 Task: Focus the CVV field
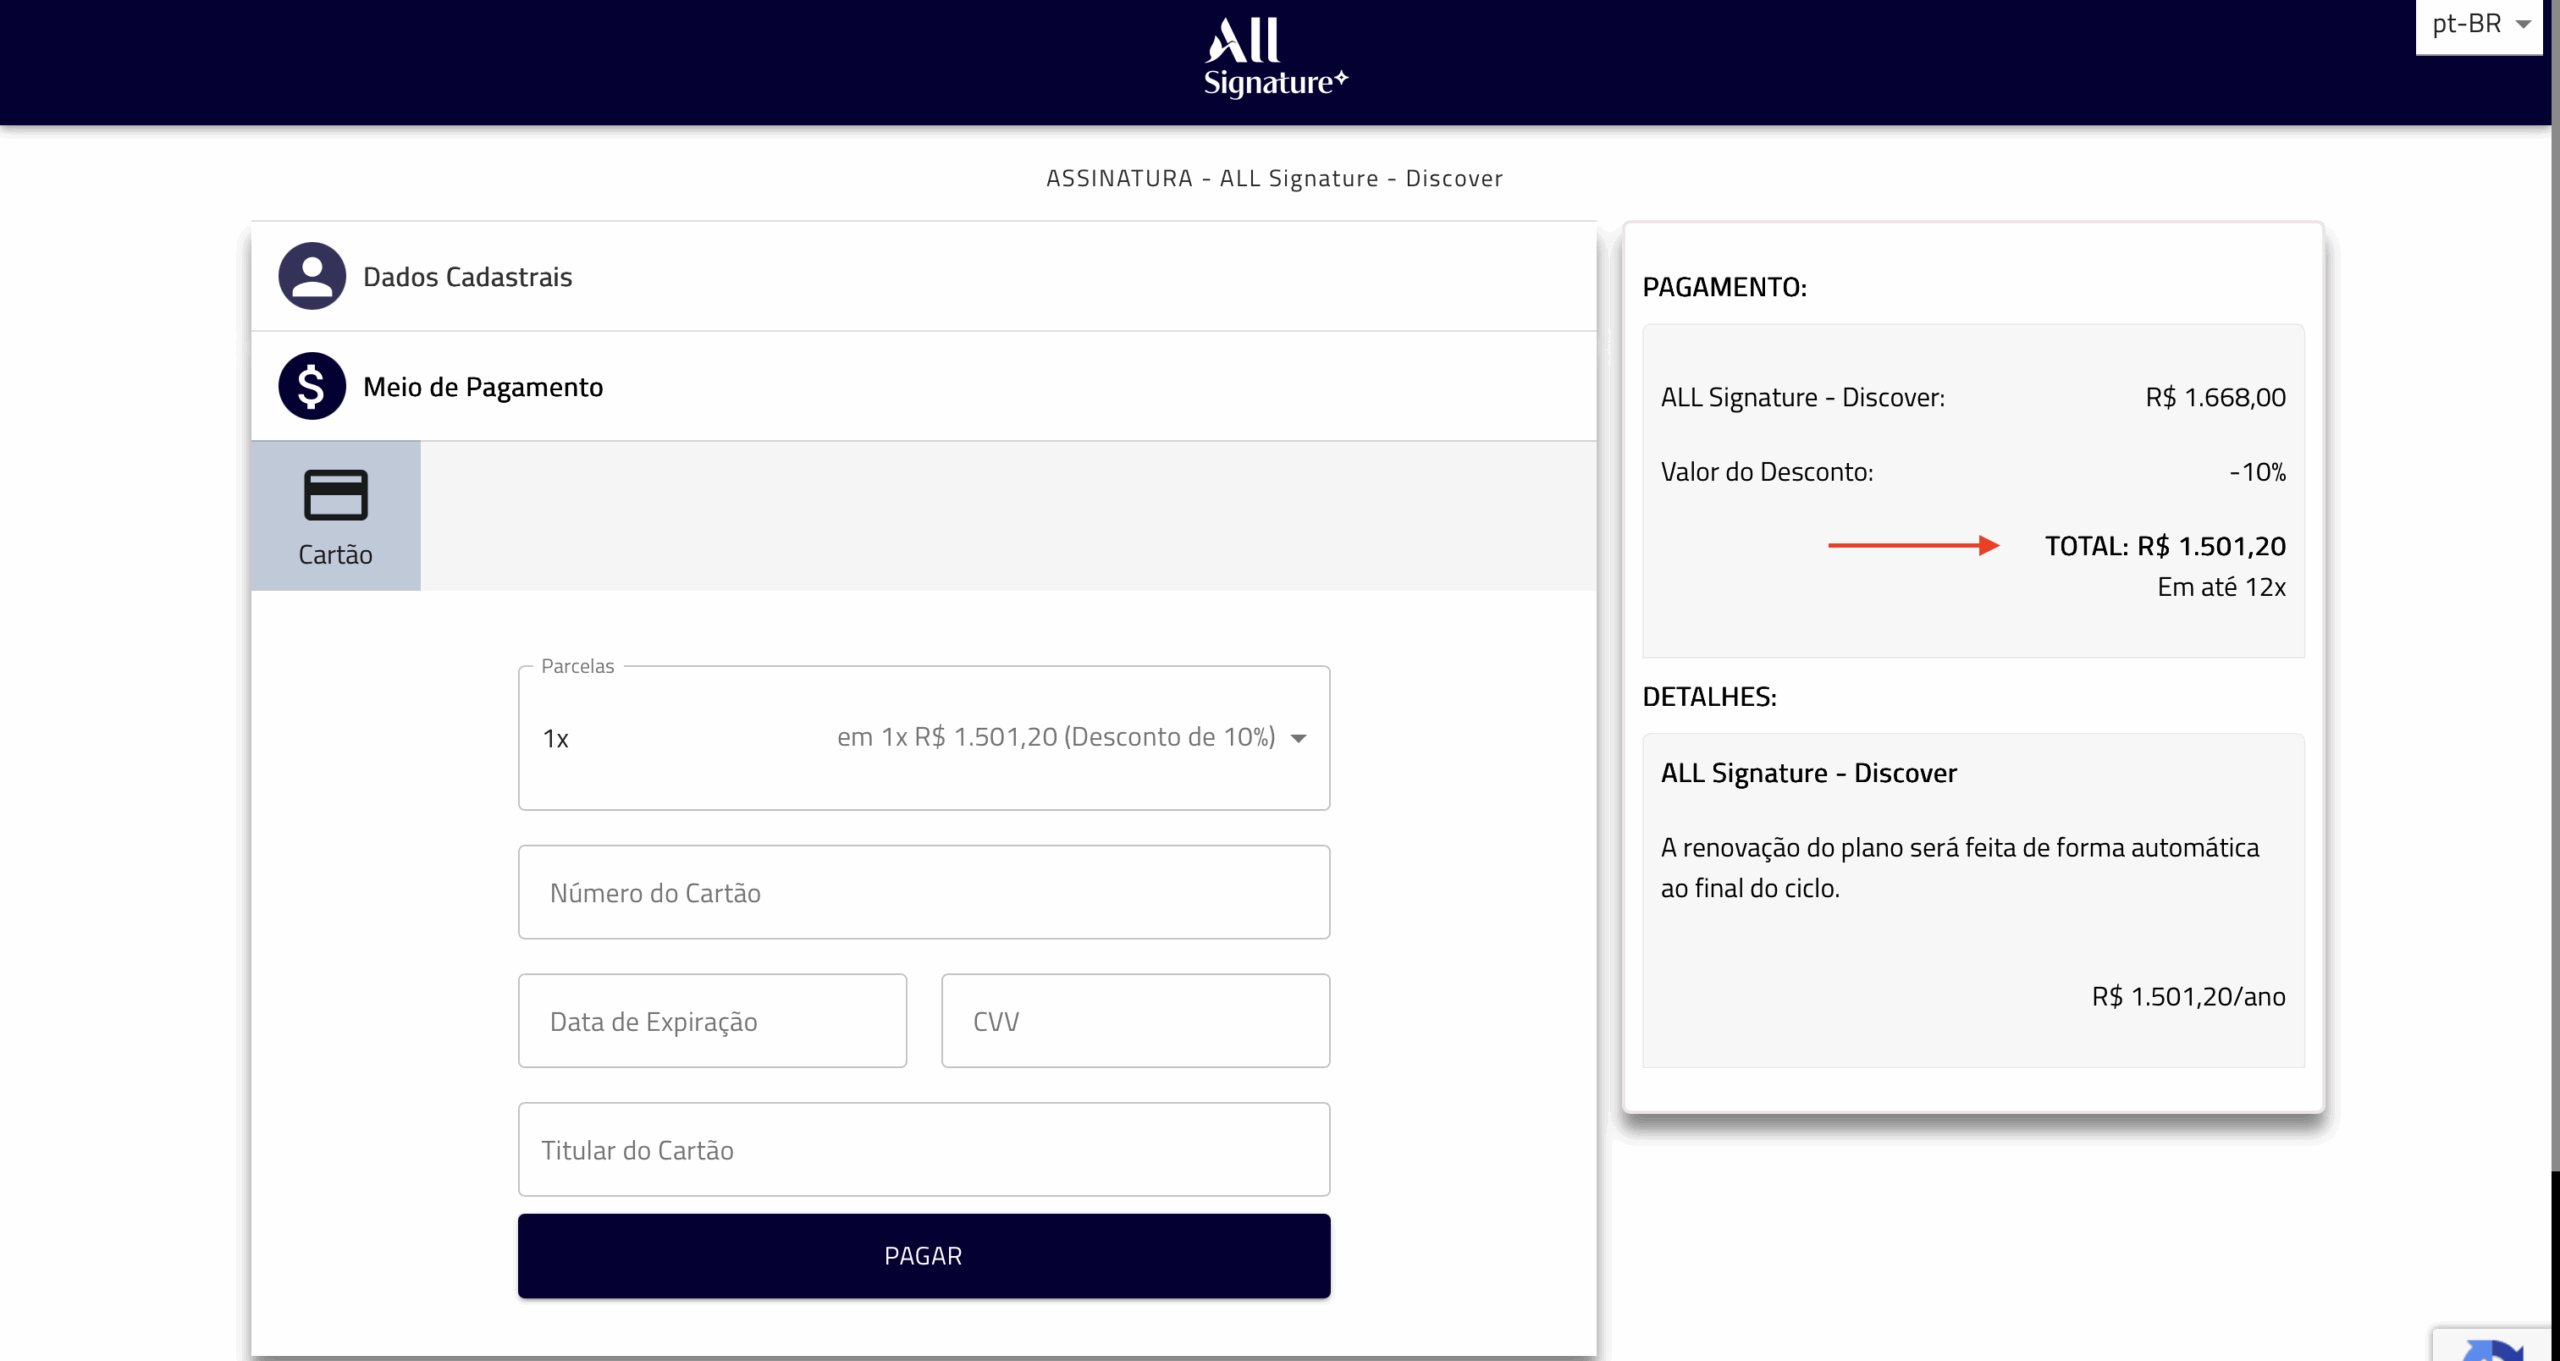pos(1135,1021)
